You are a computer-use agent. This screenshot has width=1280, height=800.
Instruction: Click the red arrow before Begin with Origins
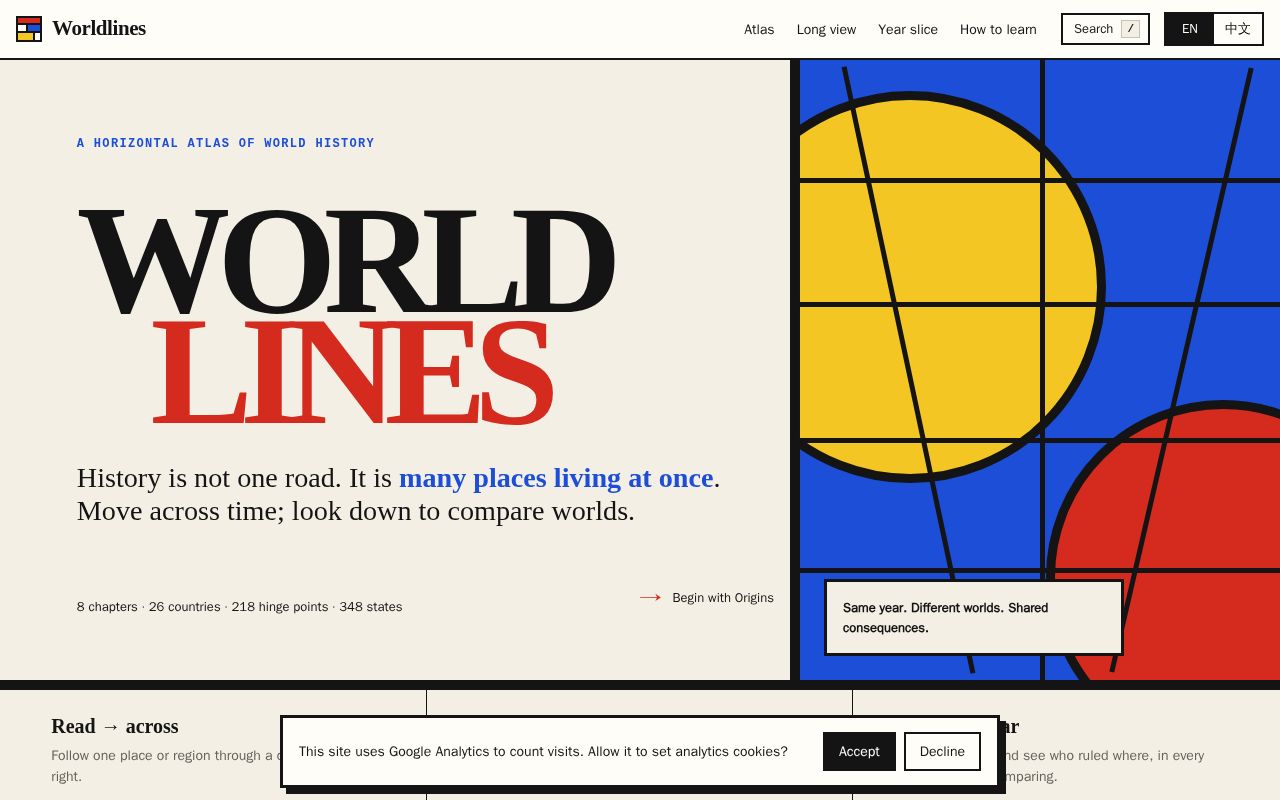650,598
